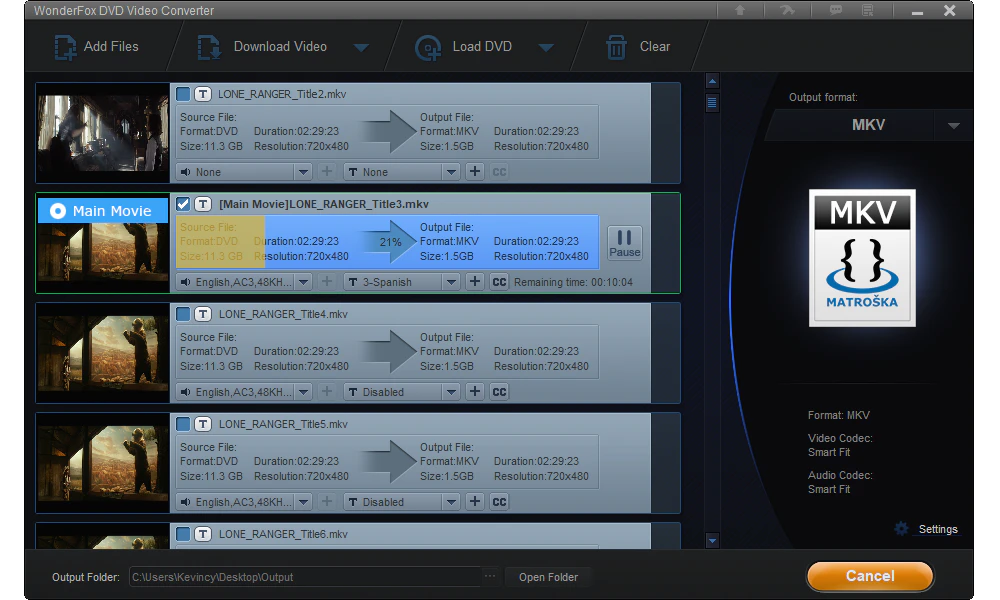Viewport: 1000px width, 600px height.
Task: Open the 3-Spanish subtitle dropdown
Action: pyautogui.click(x=452, y=282)
